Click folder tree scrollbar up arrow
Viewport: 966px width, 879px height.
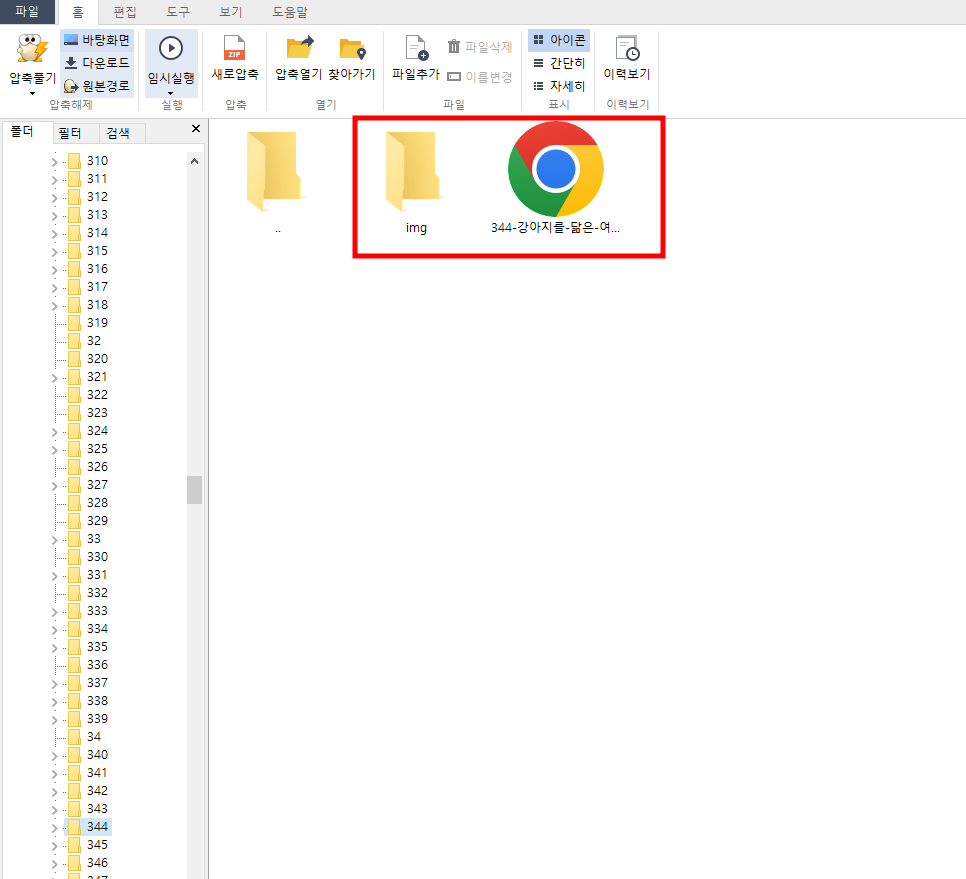coord(195,161)
